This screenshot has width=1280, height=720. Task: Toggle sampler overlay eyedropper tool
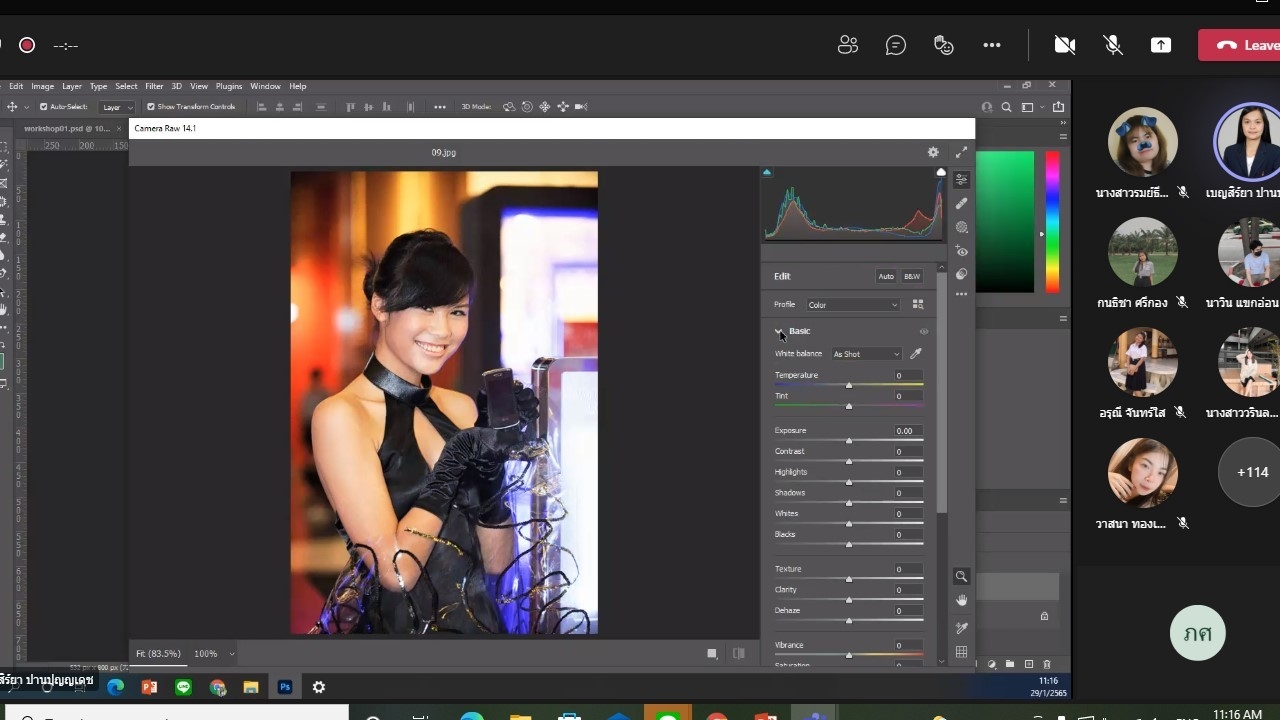coord(961,628)
